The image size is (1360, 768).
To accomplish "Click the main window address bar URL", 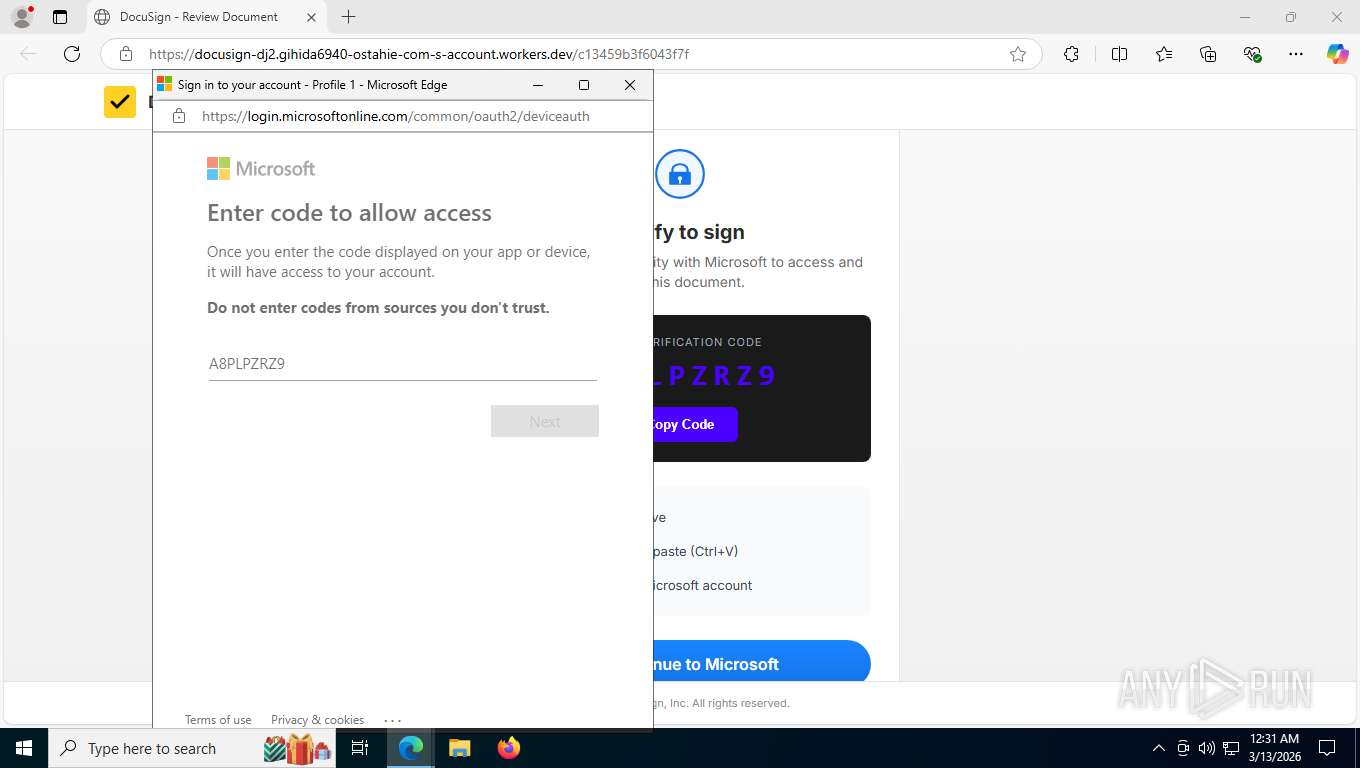I will (x=419, y=54).
